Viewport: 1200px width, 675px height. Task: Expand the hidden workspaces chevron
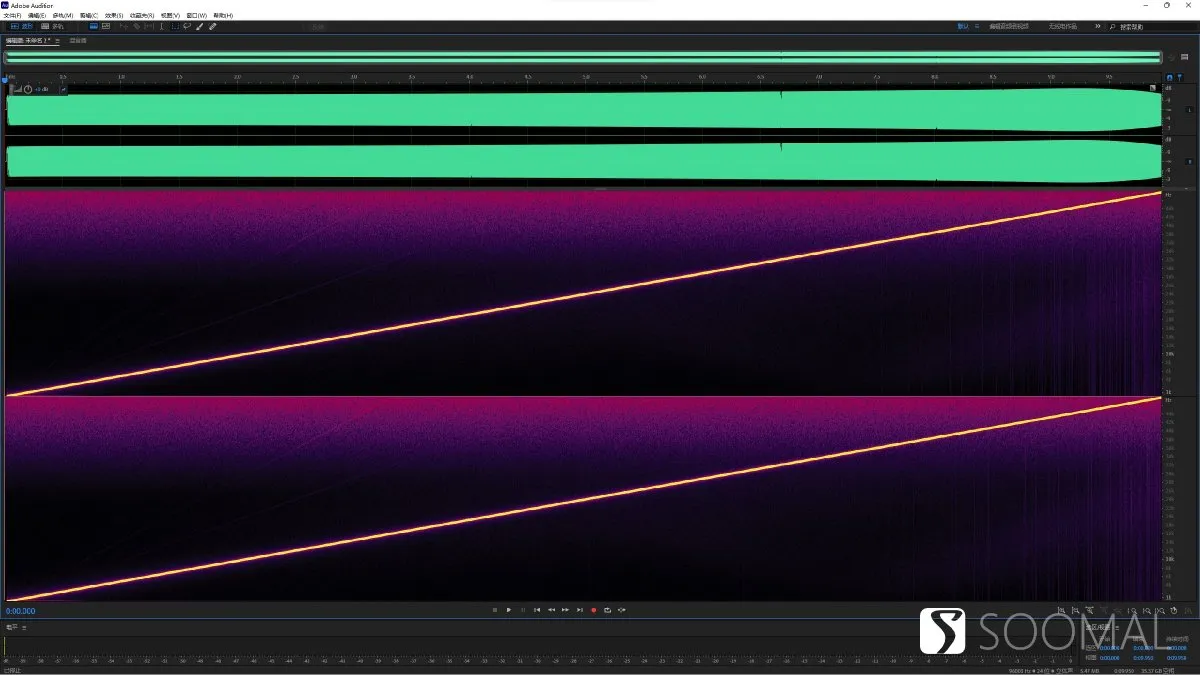click(x=1097, y=26)
